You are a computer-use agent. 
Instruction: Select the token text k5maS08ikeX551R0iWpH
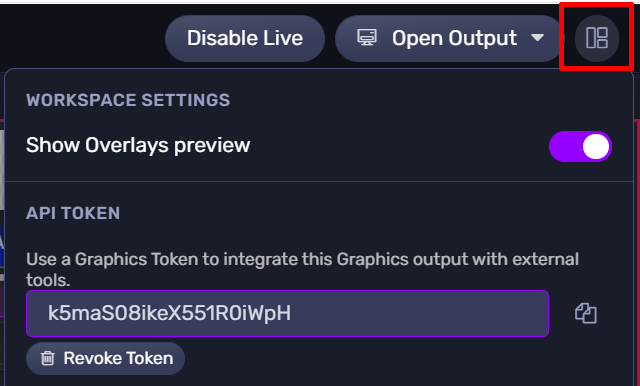click(169, 313)
